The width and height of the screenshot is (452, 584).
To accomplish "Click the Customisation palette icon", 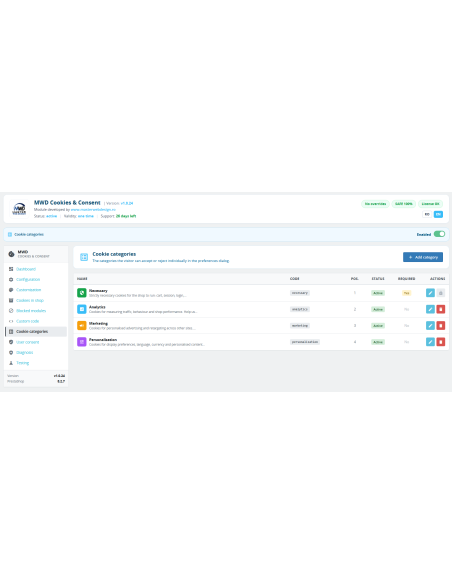I will point(11,290).
